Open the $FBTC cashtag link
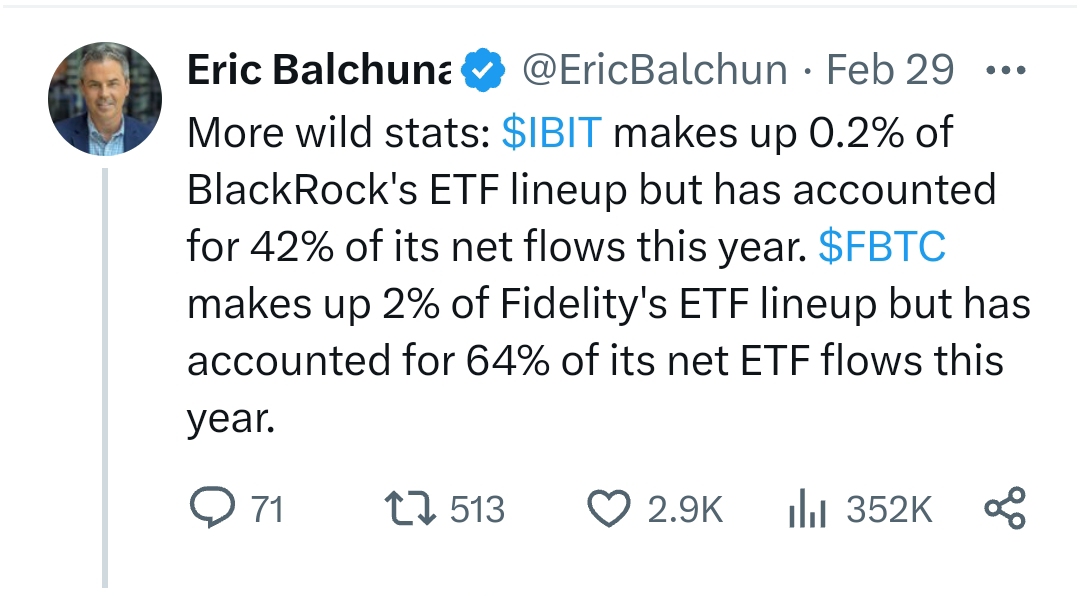1080x596 pixels. coord(881,247)
